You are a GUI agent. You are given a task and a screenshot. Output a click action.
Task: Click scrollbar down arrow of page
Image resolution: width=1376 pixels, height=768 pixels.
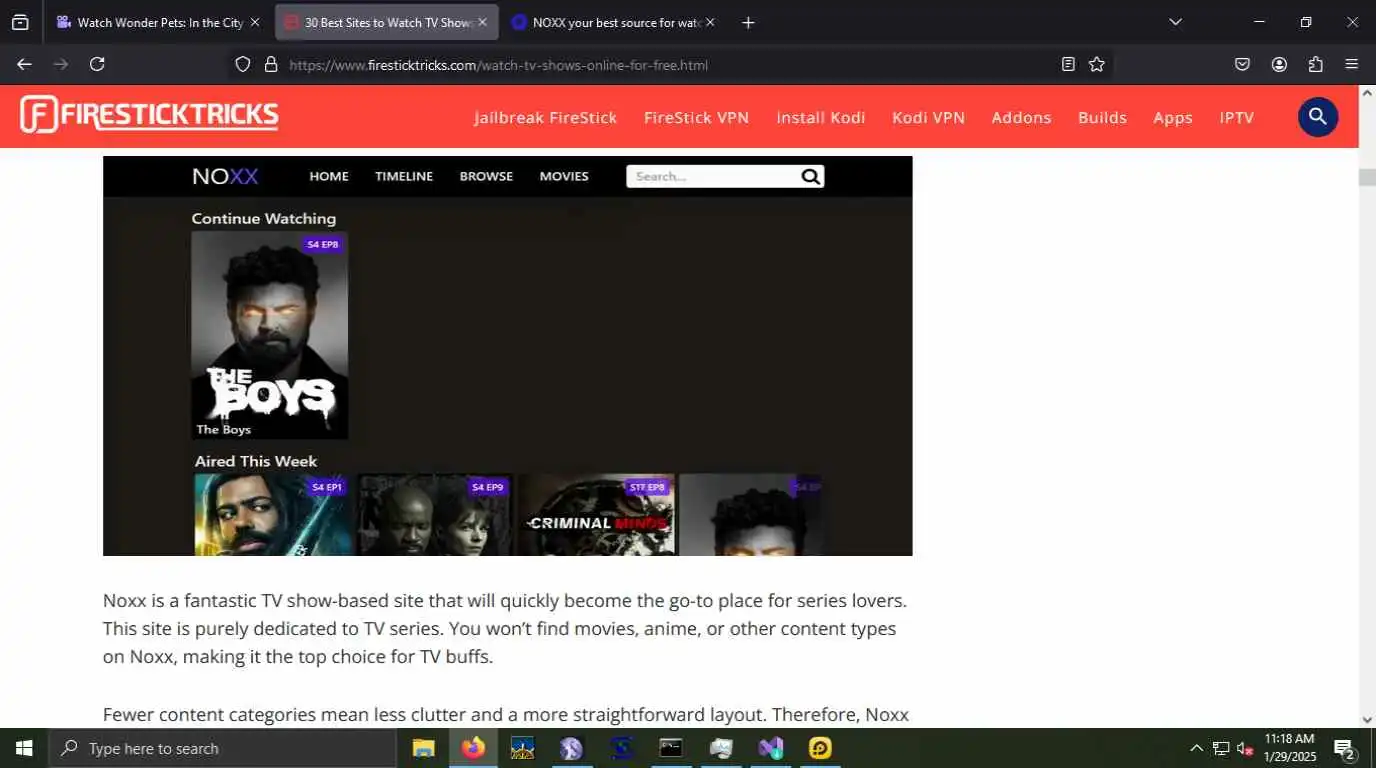coord(1367,719)
